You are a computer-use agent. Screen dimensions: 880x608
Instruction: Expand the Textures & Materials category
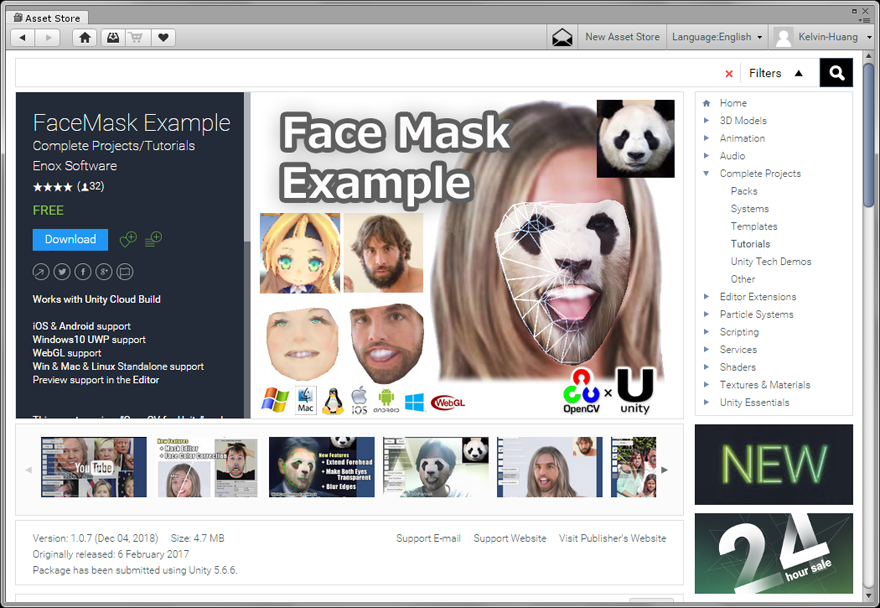coord(706,385)
